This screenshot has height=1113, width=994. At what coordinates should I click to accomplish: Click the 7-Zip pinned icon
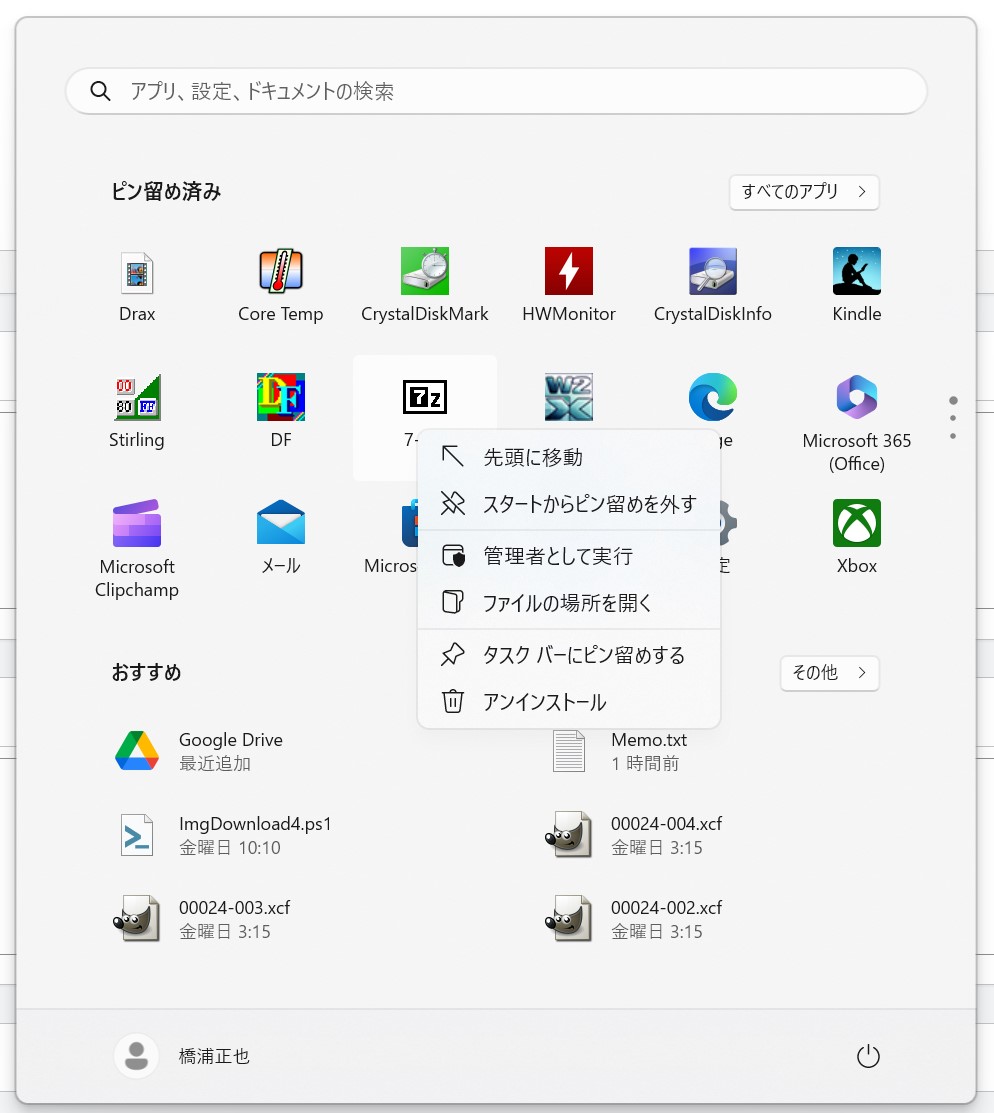tap(425, 398)
